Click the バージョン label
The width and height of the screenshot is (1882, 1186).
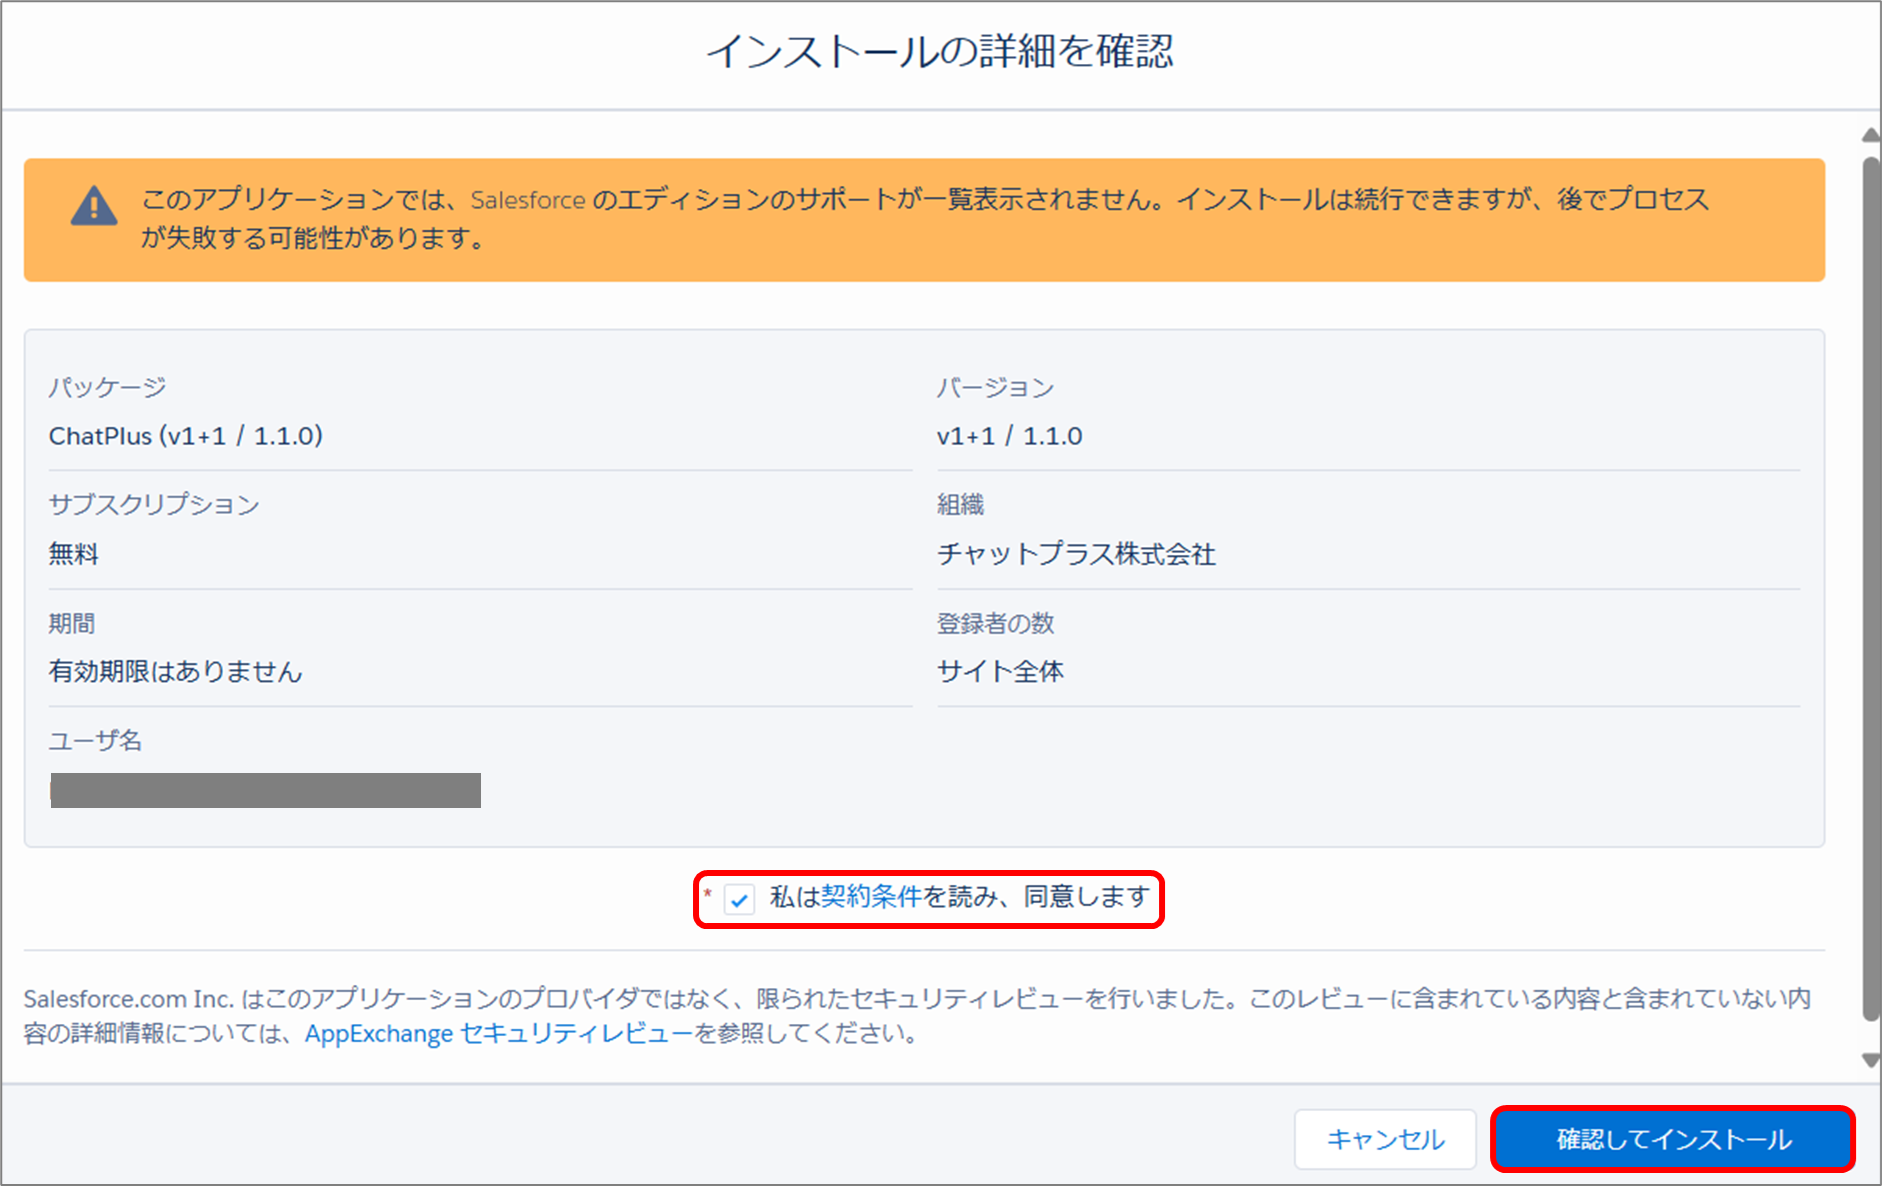995,387
